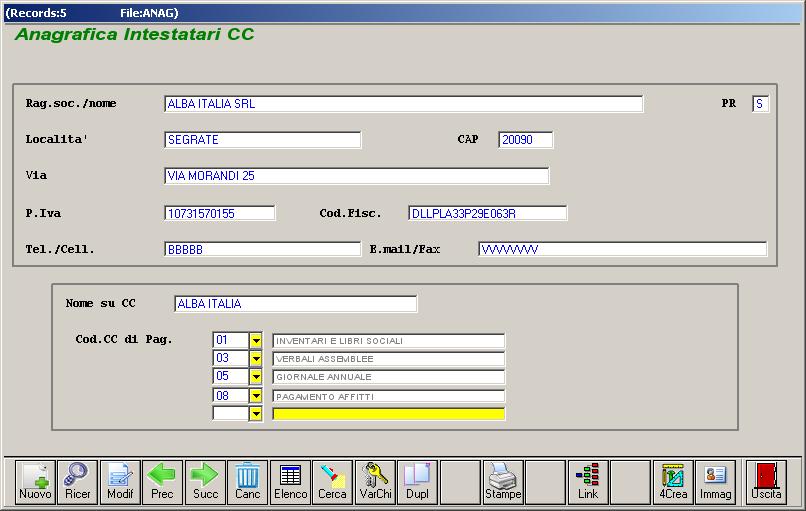
Task: Click the VarChi keys icon
Action: tap(375, 482)
